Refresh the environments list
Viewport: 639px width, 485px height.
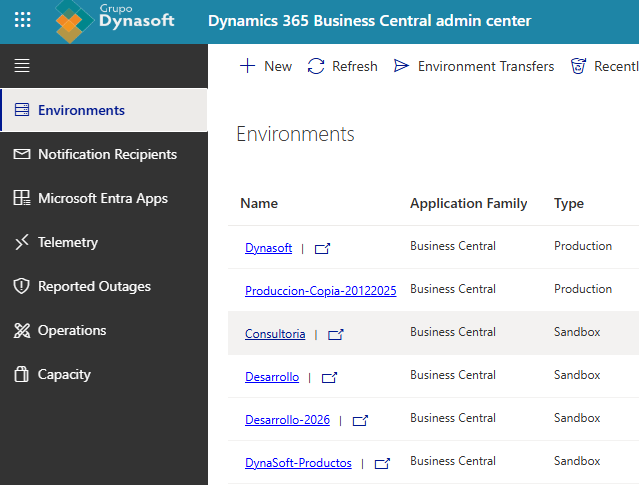(342, 66)
